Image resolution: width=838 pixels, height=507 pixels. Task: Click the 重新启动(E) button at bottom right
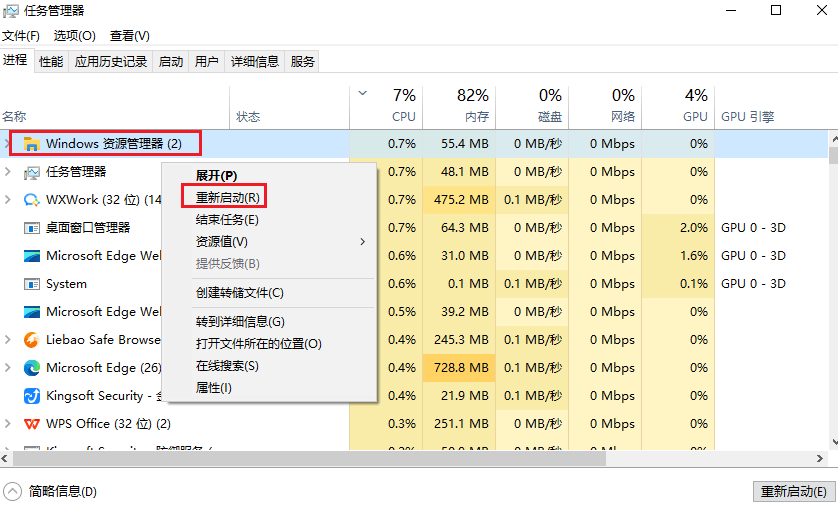tap(794, 491)
